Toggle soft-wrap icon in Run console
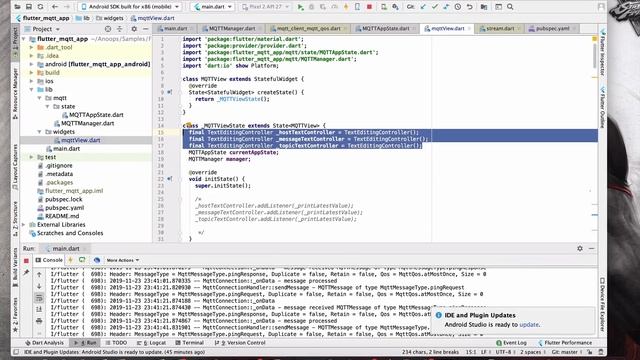The image size is (640, 360). (39, 298)
